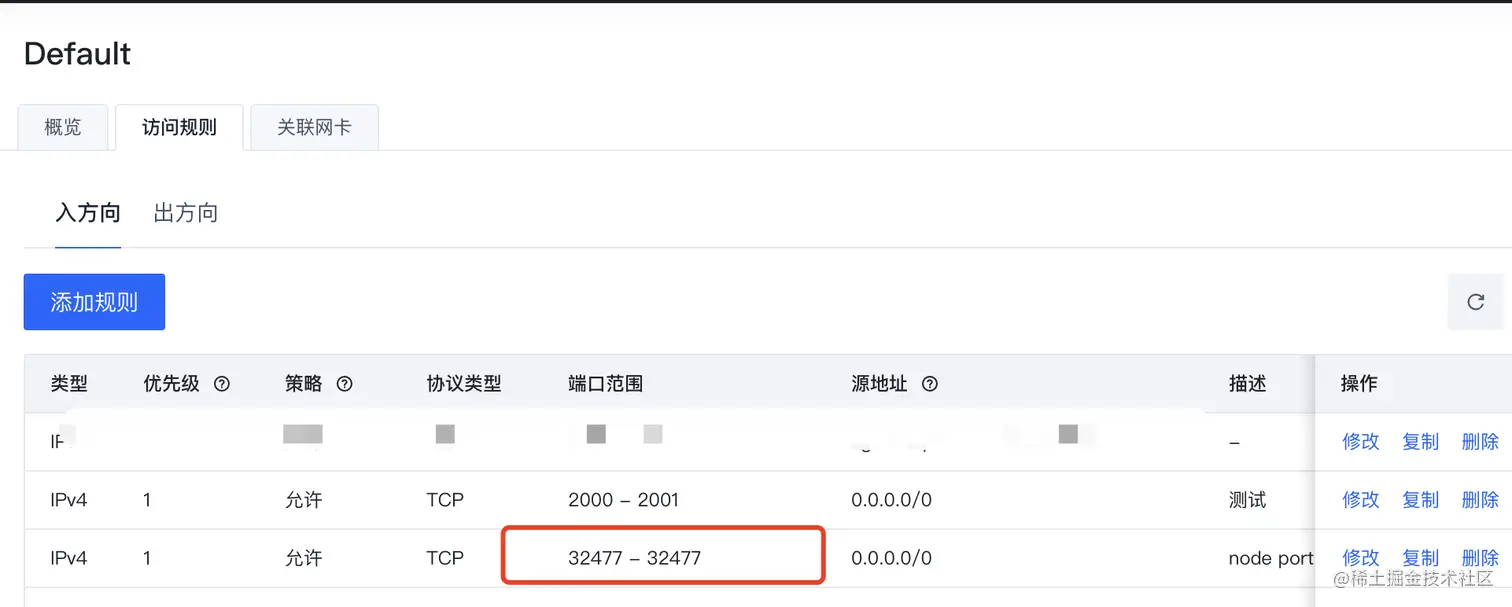Click the 2000 – 2001 port range cell
Image resolution: width=1512 pixels, height=607 pixels.
pyautogui.click(x=623, y=499)
